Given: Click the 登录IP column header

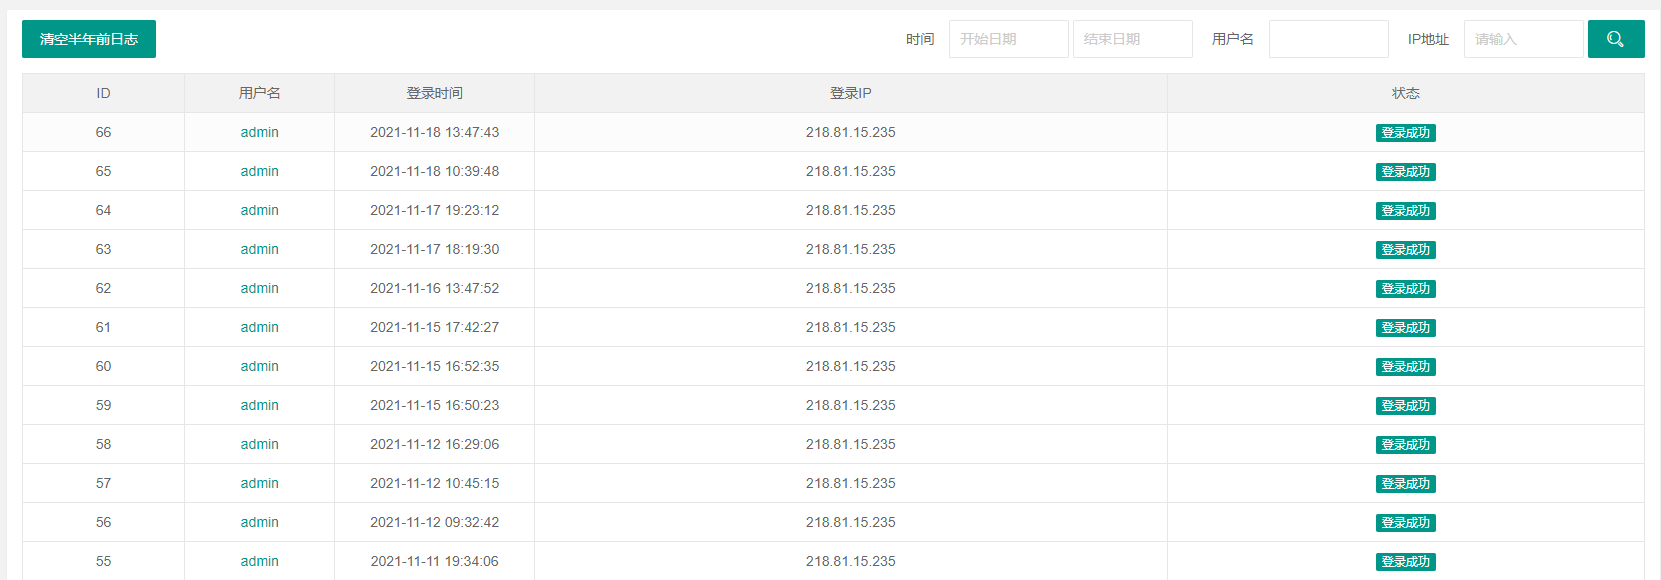Looking at the screenshot, I should coord(851,93).
